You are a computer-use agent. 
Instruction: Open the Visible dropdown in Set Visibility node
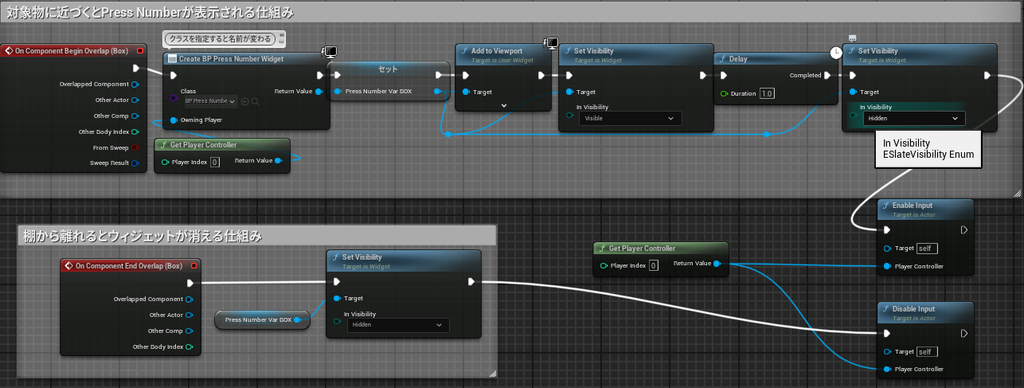[x=629, y=118]
